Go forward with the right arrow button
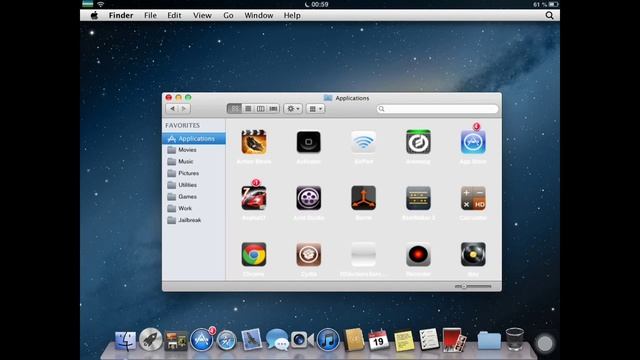640x360 pixels. coord(184,109)
